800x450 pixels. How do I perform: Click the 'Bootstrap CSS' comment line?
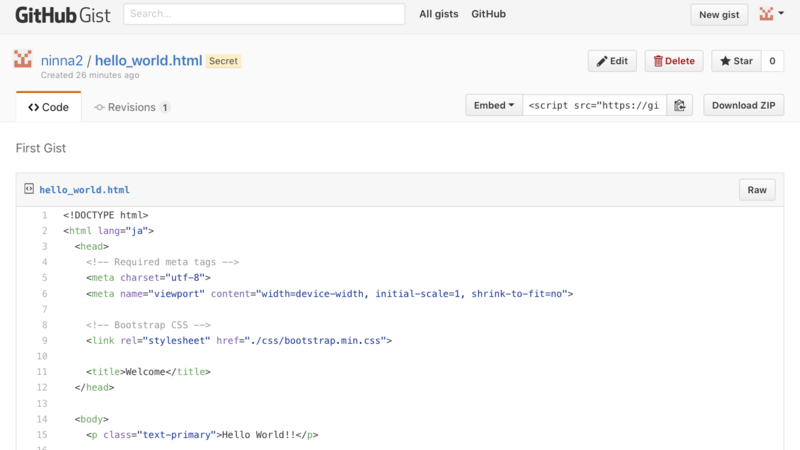click(x=148, y=325)
